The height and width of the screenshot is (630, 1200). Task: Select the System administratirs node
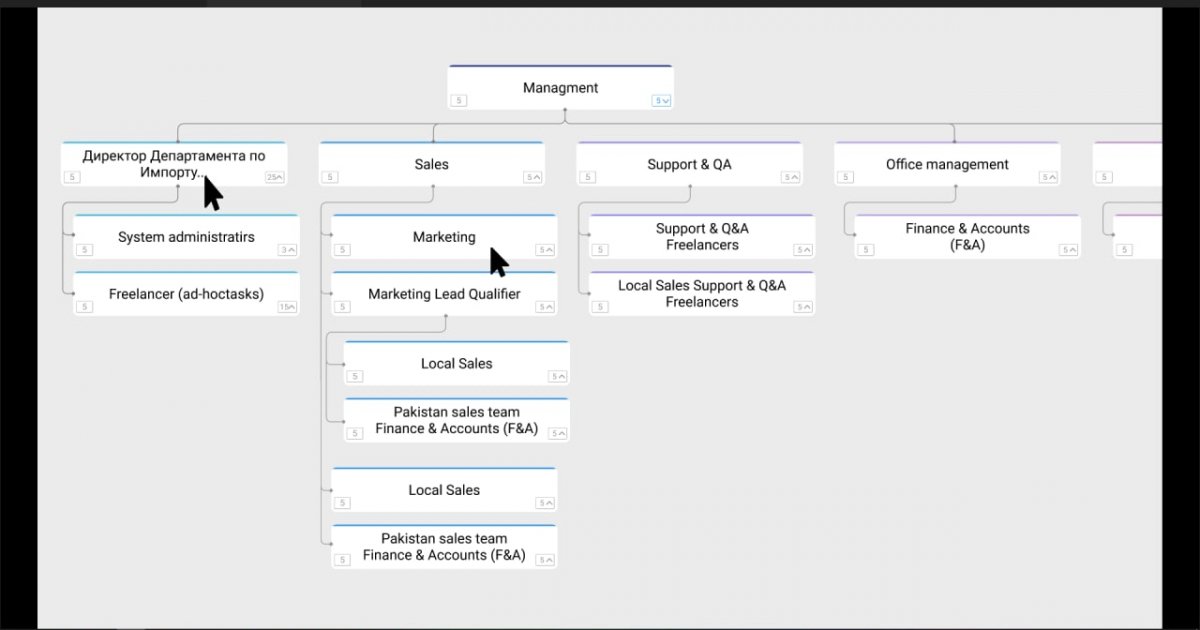click(186, 237)
